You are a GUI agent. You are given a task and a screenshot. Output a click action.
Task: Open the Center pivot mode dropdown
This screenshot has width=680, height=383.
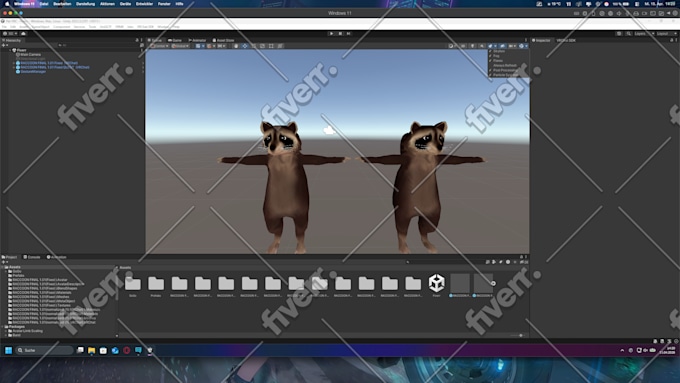pyautogui.click(x=160, y=46)
